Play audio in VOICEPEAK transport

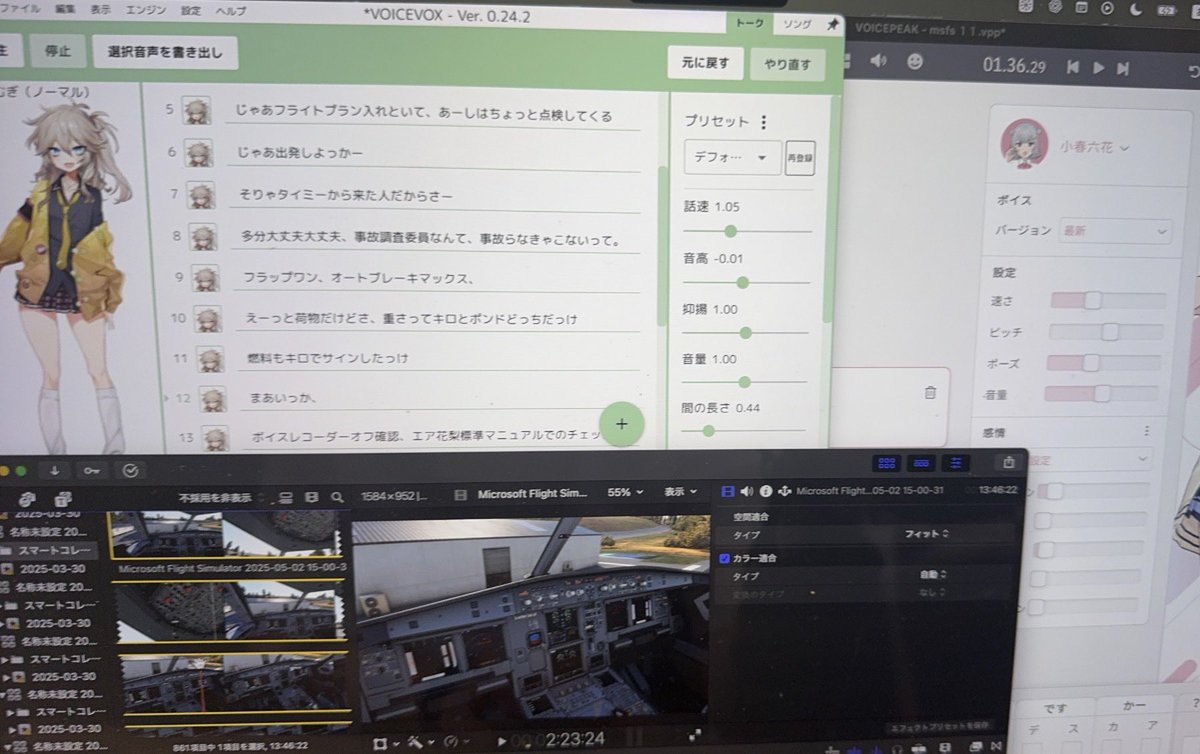coord(1098,68)
